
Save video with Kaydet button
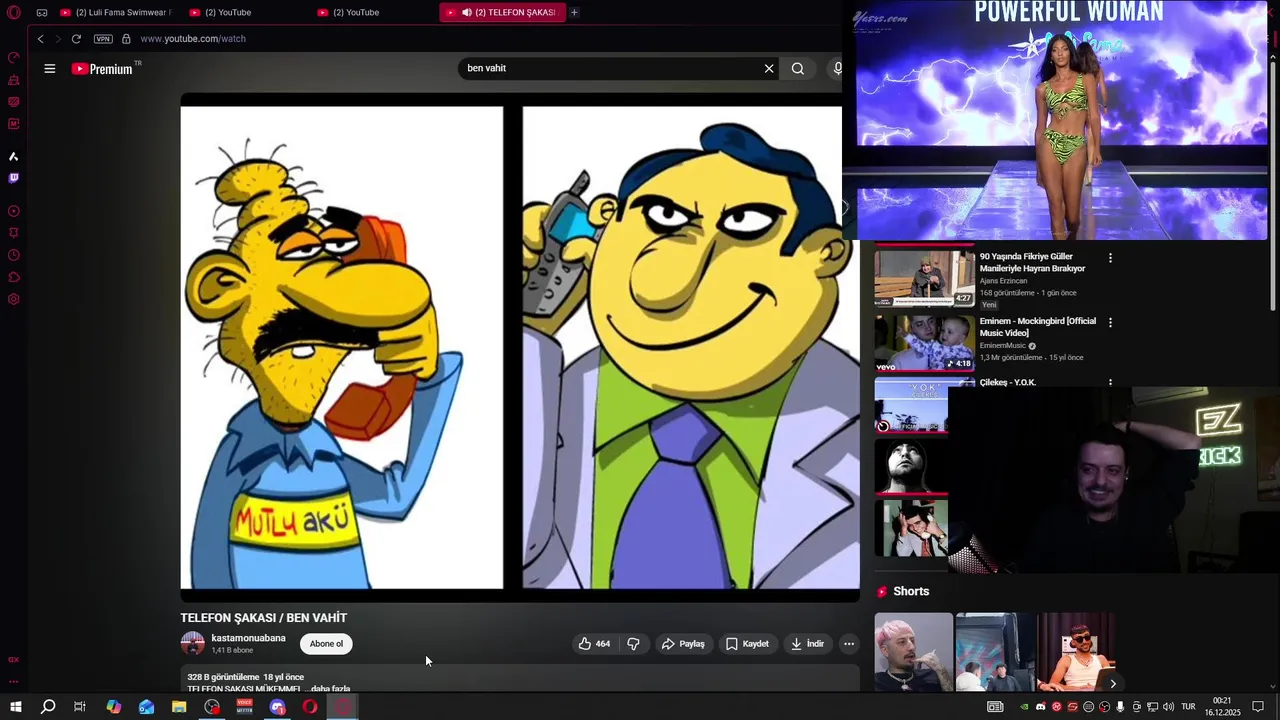coord(748,644)
